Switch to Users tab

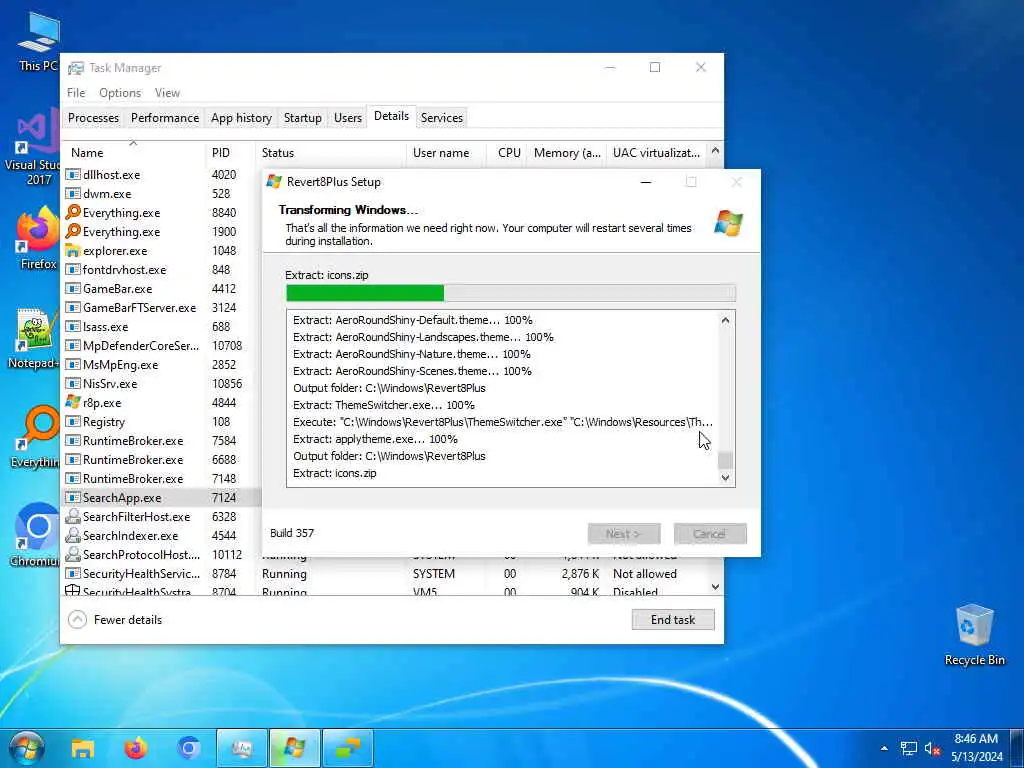(347, 118)
